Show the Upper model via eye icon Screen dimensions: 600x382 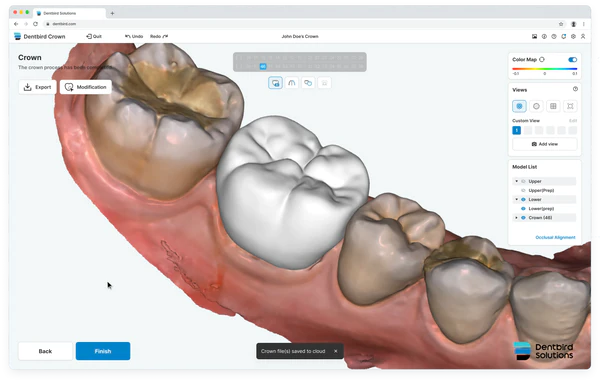(x=523, y=181)
